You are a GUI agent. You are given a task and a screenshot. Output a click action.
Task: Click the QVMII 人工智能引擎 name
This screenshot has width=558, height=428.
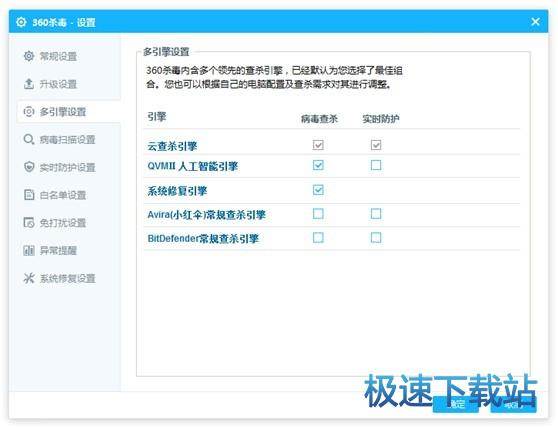tap(193, 166)
